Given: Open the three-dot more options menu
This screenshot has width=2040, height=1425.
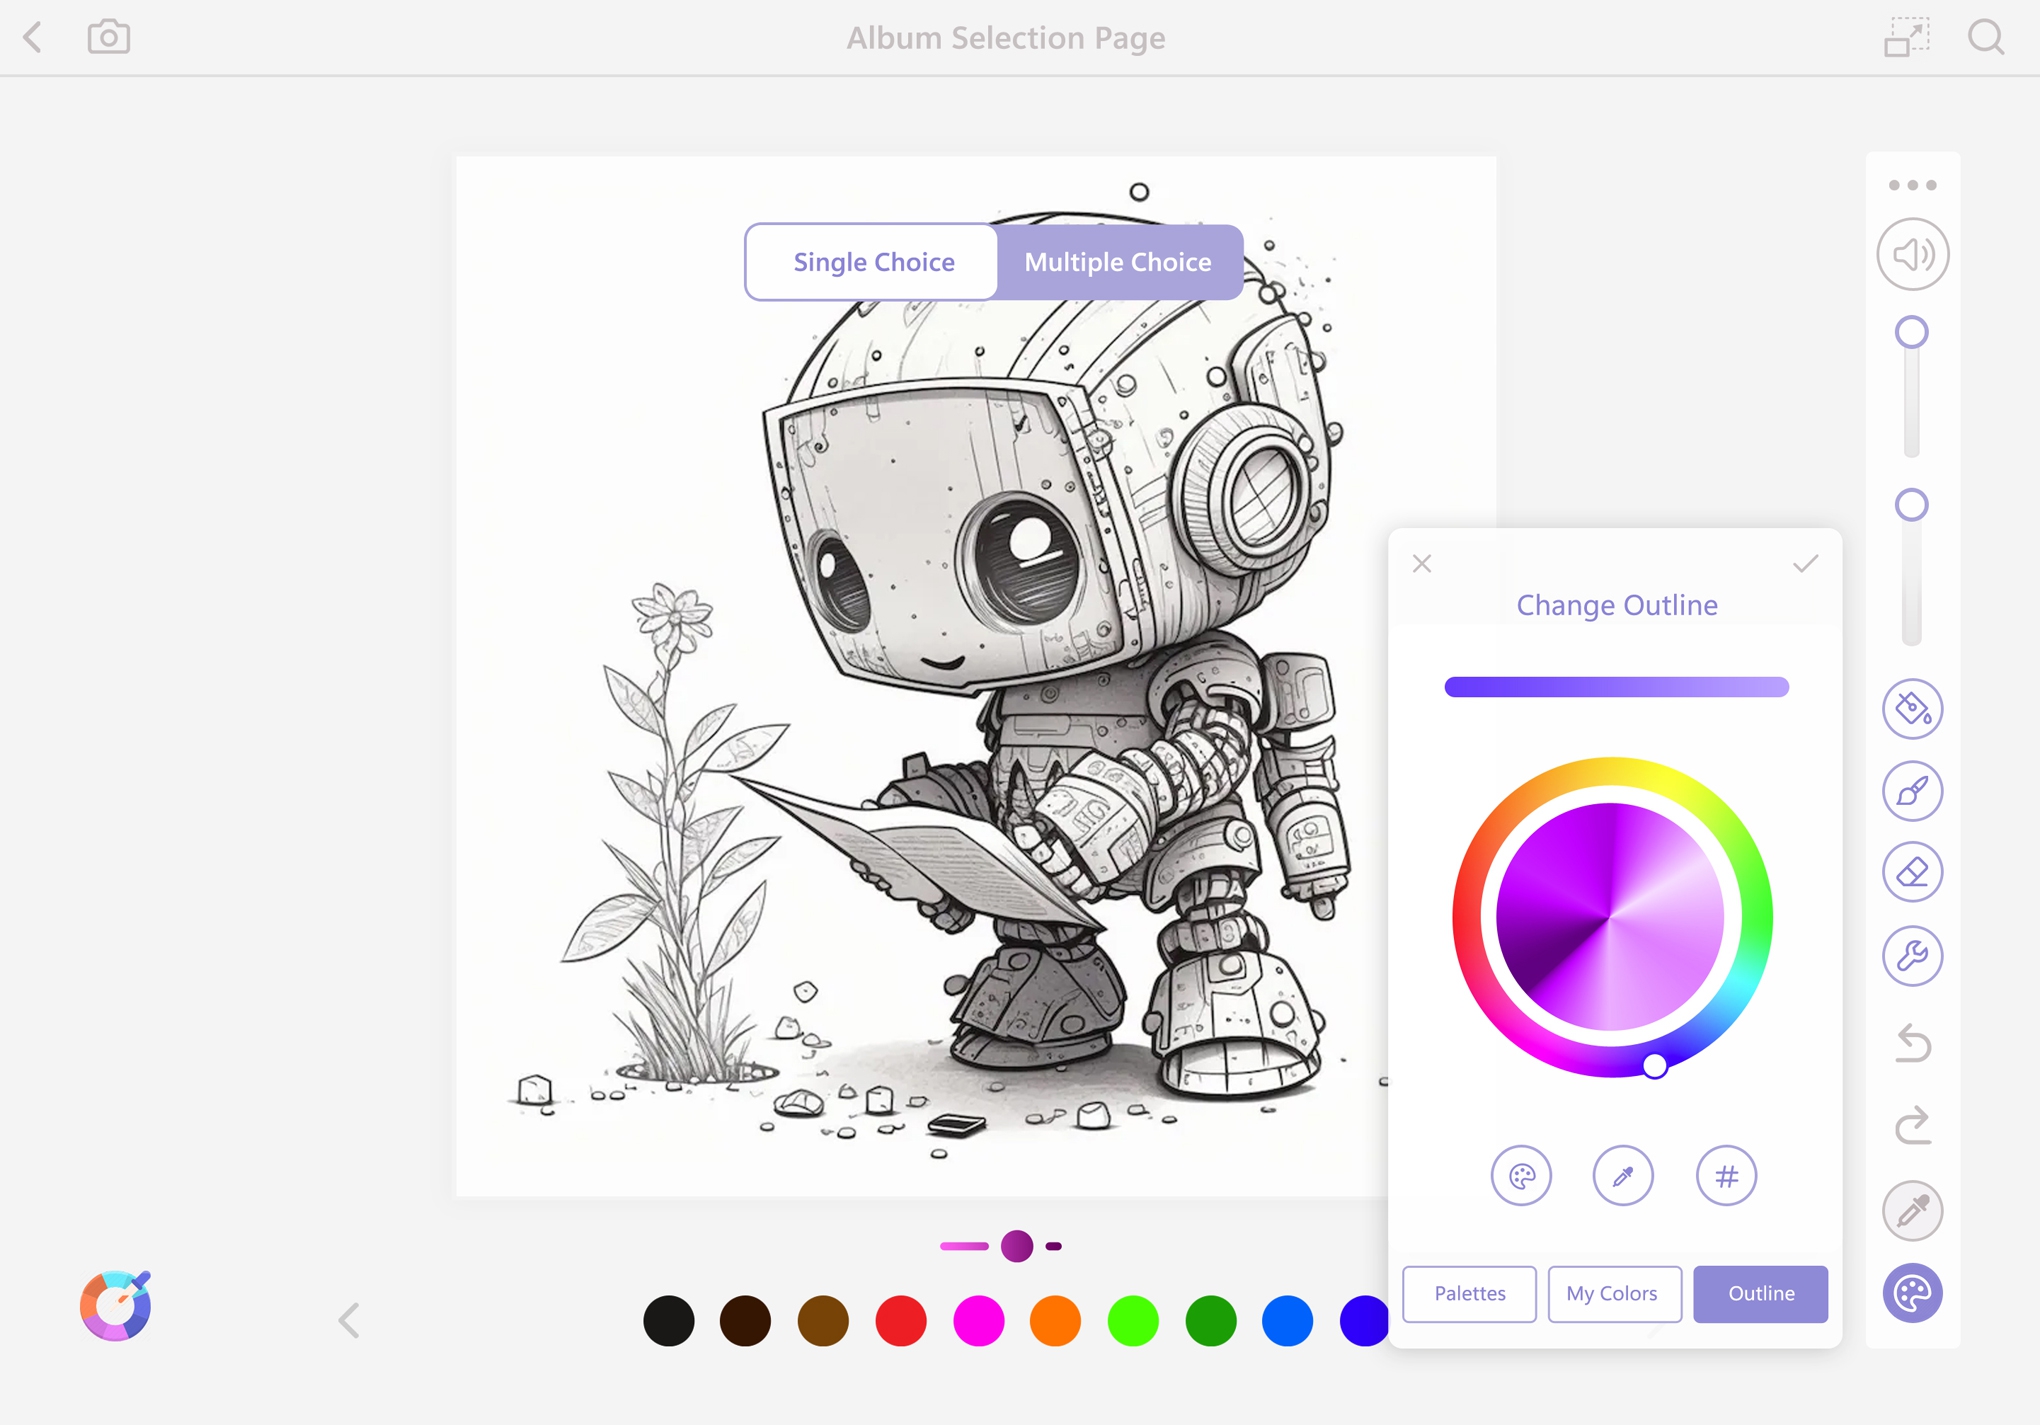Looking at the screenshot, I should pos(1912,185).
